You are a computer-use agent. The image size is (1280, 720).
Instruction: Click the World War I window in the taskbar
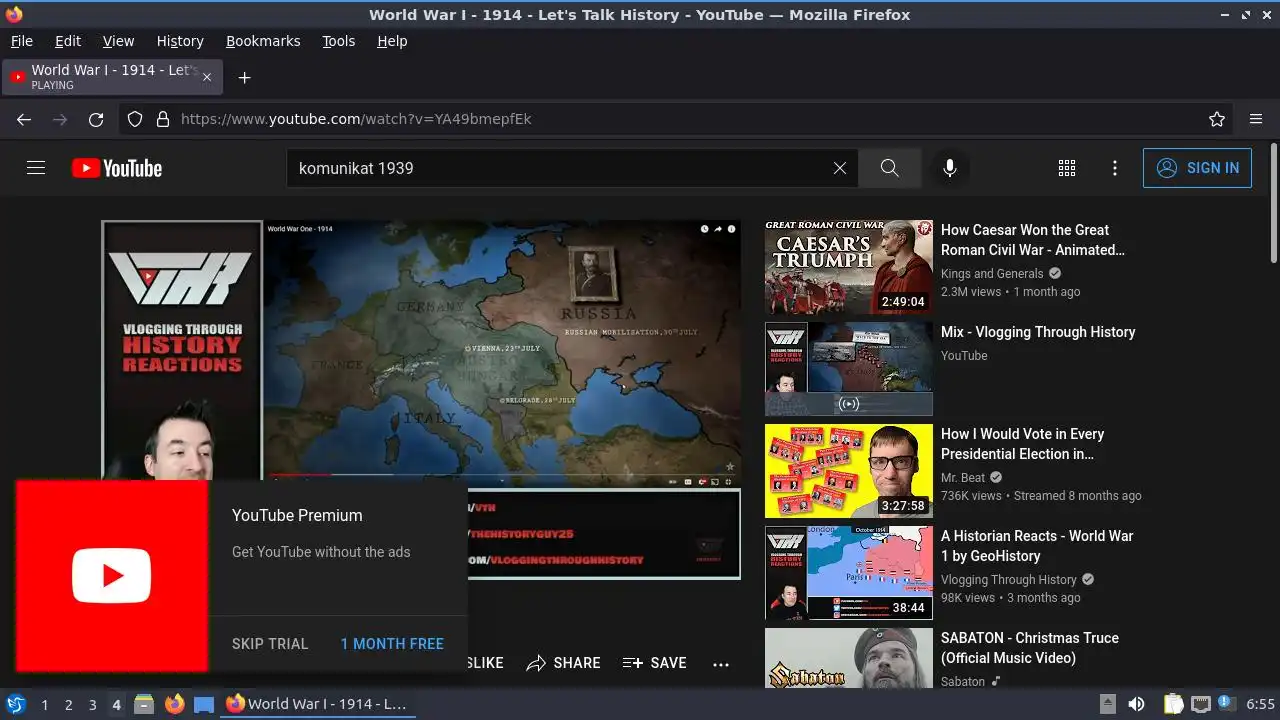317,704
